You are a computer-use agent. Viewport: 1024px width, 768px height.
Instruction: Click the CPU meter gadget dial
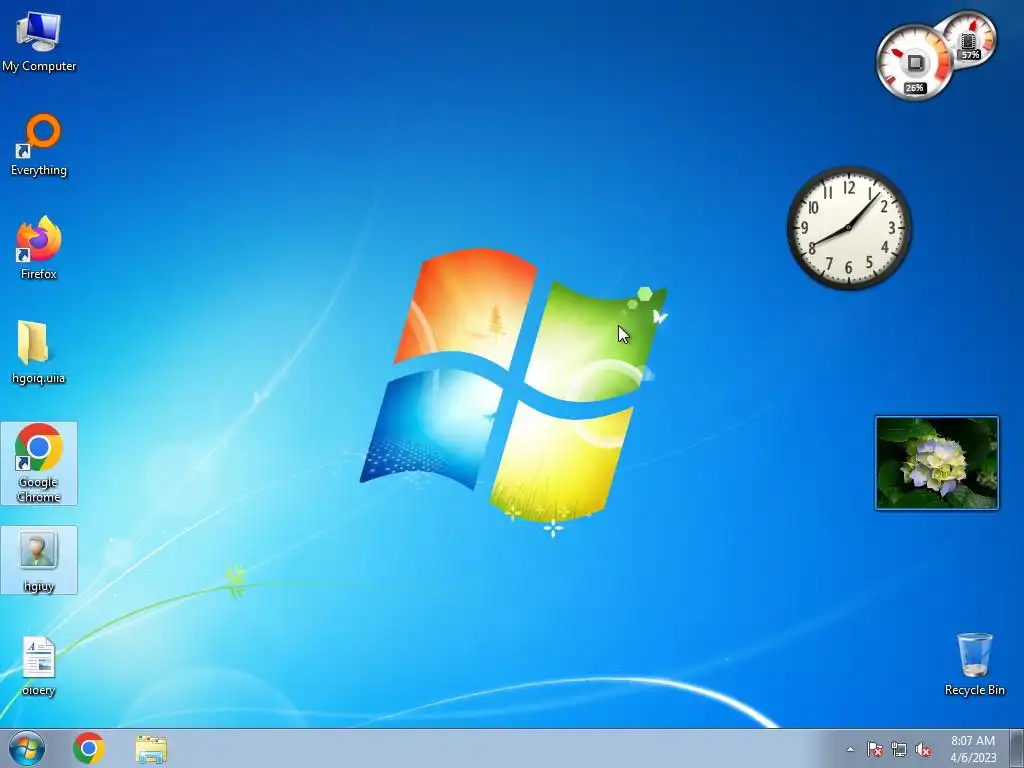(914, 63)
